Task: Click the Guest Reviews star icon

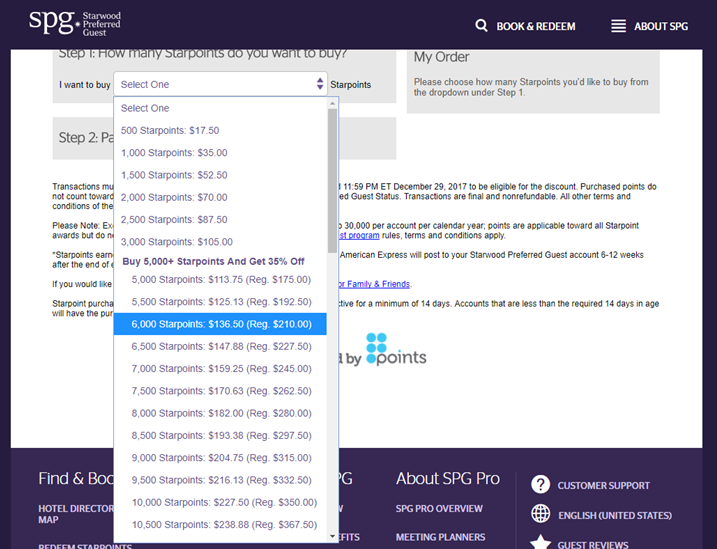Action: point(540,542)
